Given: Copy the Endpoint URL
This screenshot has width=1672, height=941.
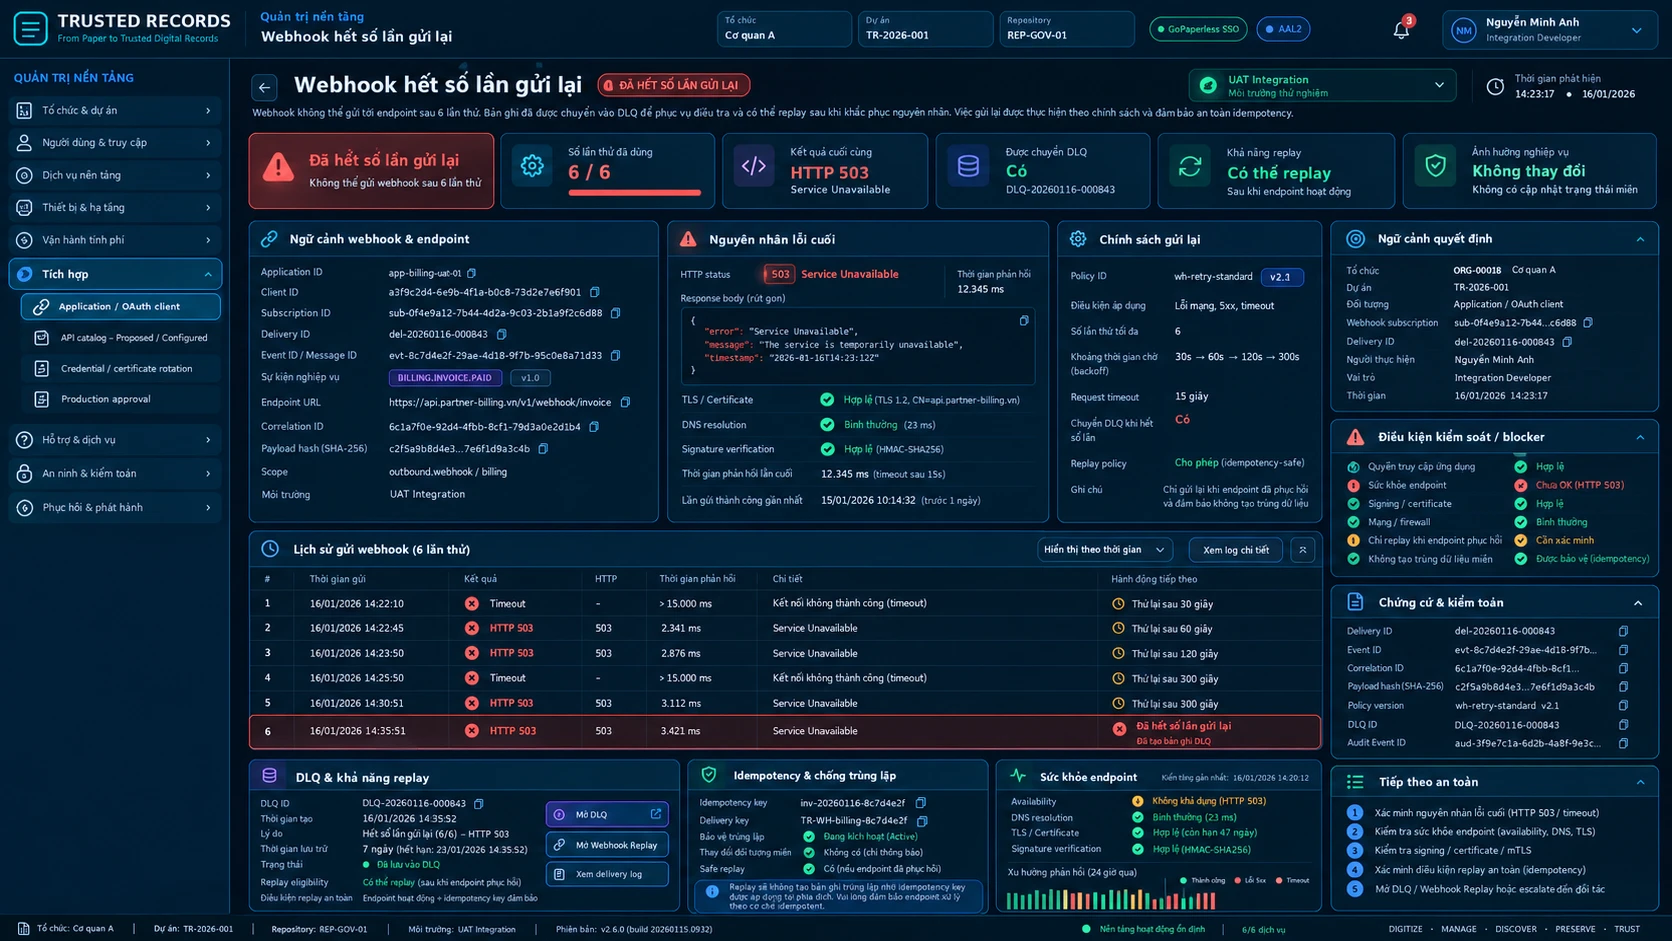Looking at the screenshot, I should click(x=626, y=402).
